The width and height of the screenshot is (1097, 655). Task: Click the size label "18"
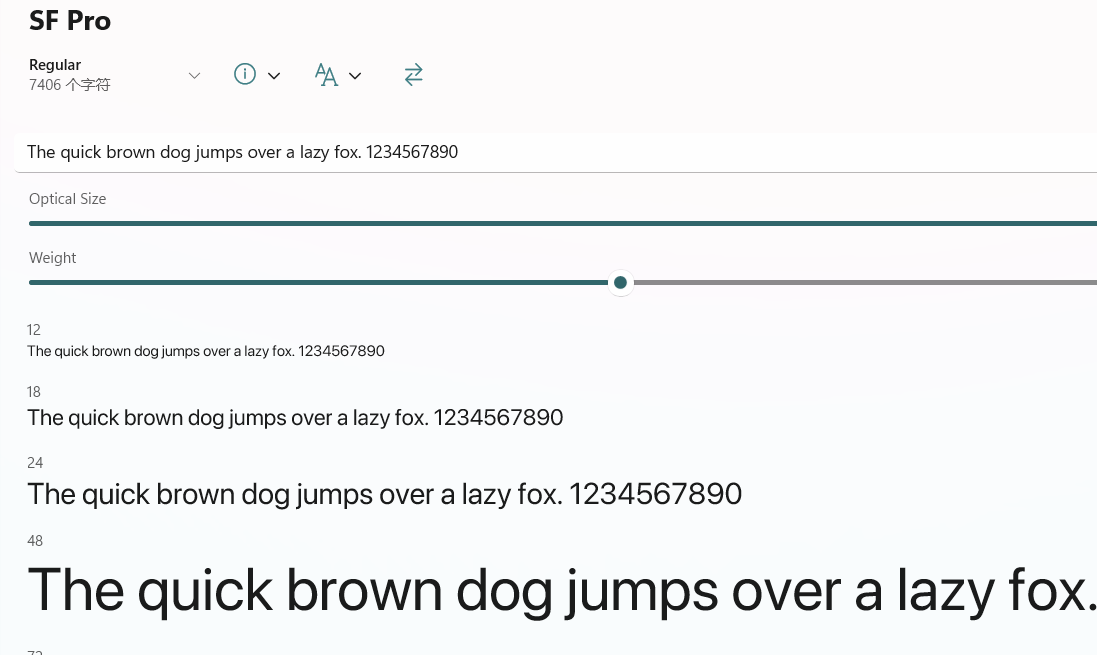coord(34,392)
